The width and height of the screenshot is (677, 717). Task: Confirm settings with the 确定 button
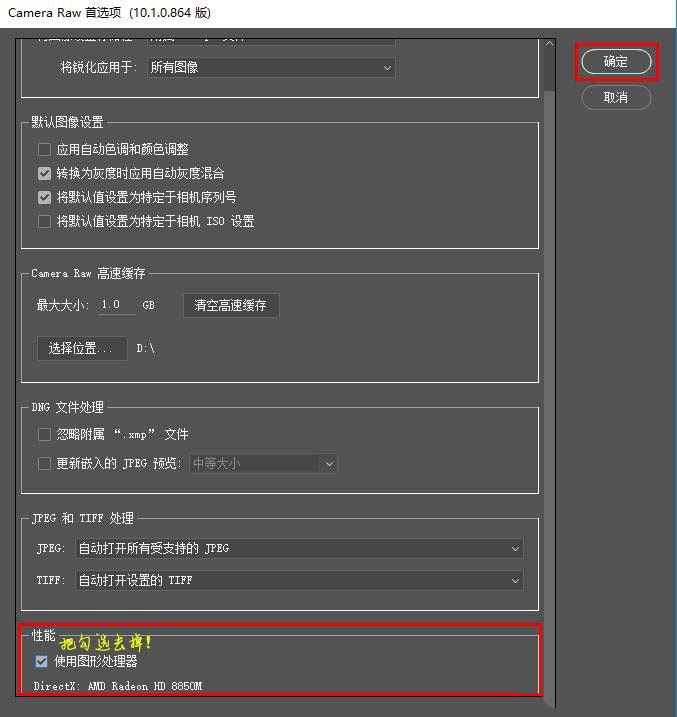tap(616, 62)
